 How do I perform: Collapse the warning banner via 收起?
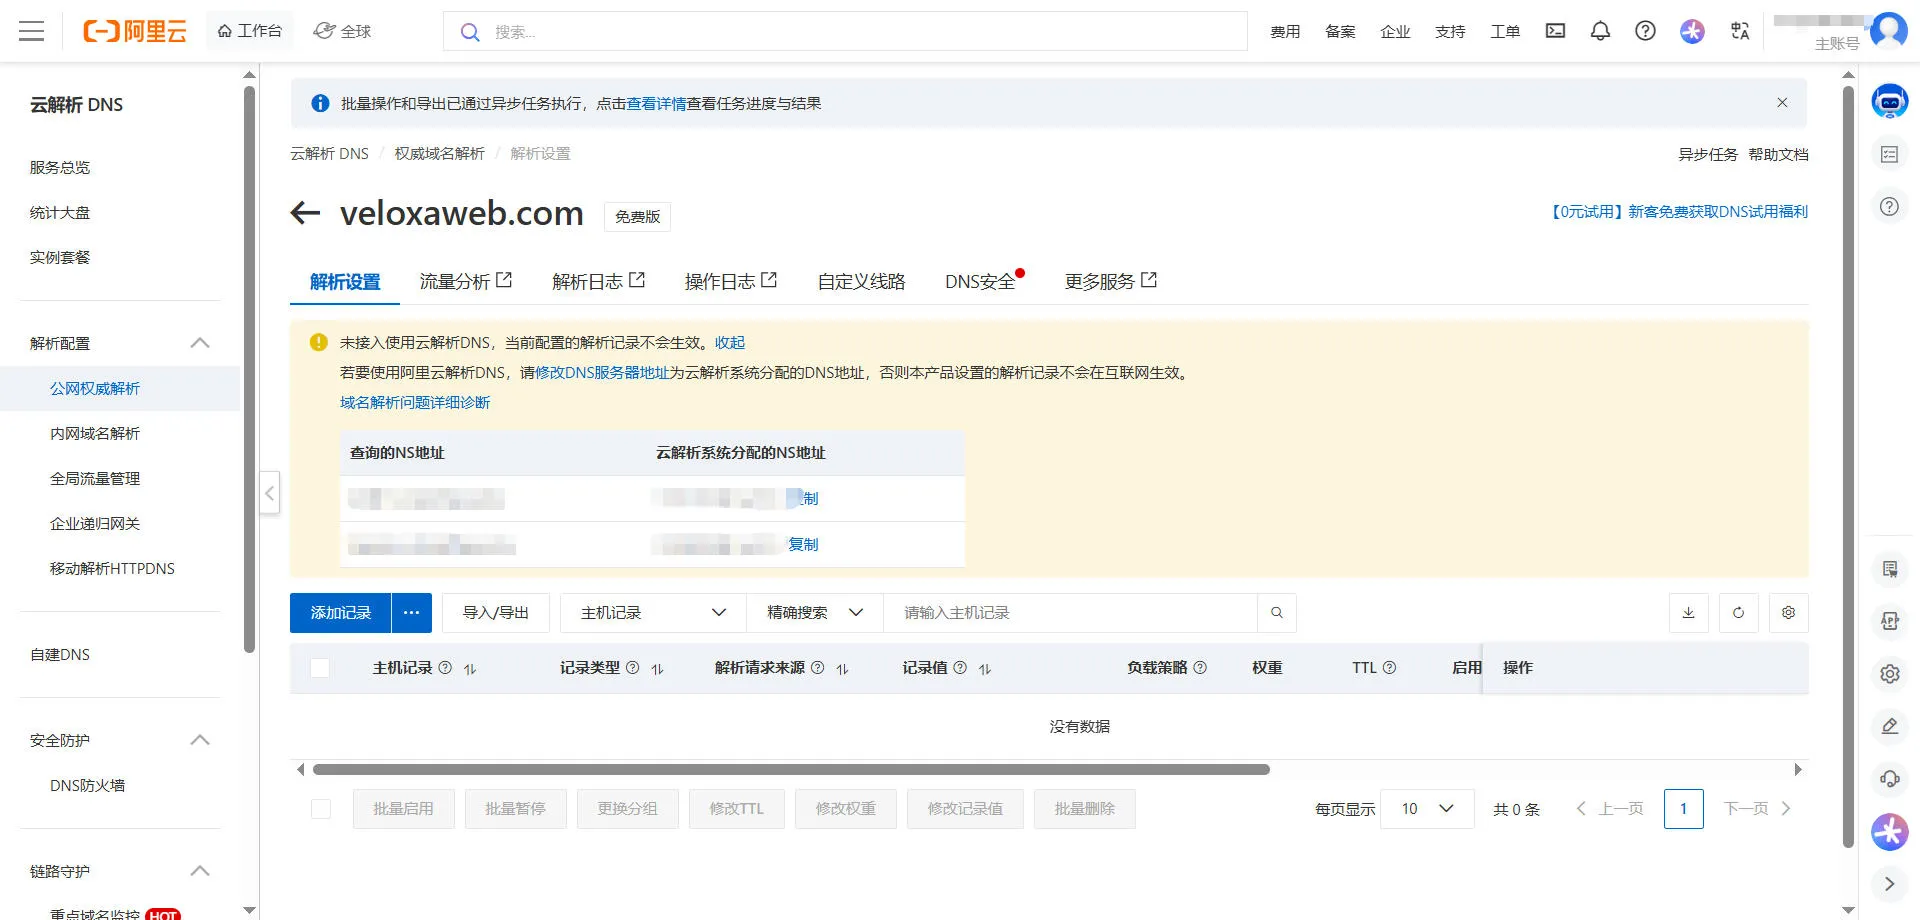729,342
